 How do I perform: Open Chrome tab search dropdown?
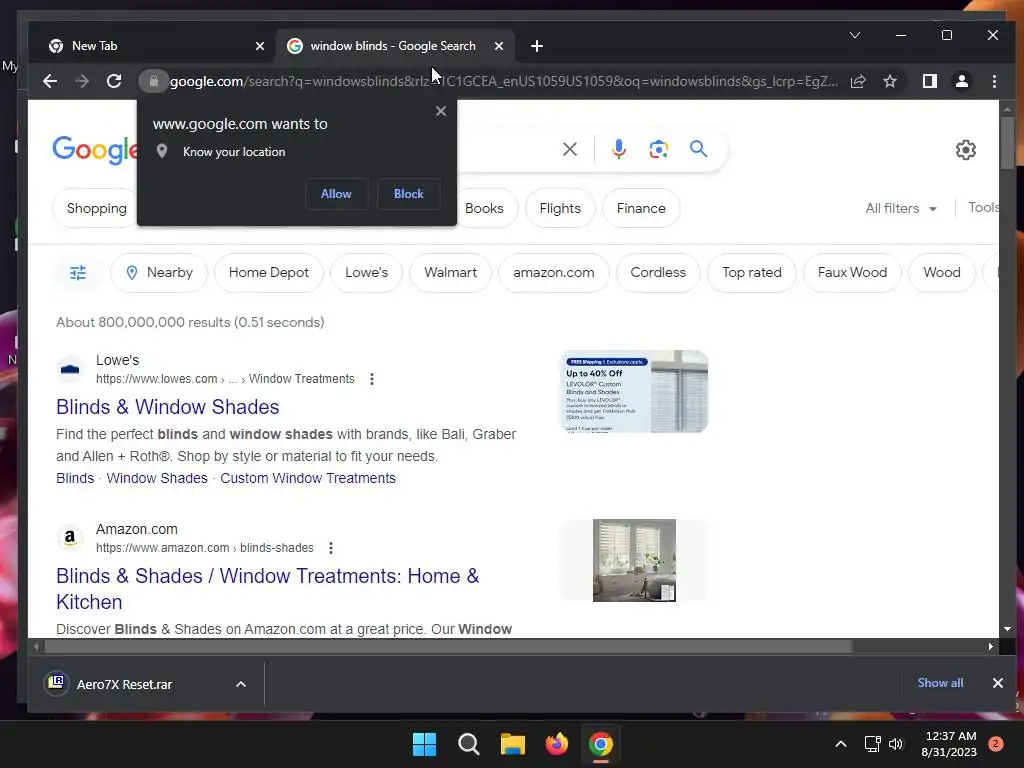click(855, 35)
